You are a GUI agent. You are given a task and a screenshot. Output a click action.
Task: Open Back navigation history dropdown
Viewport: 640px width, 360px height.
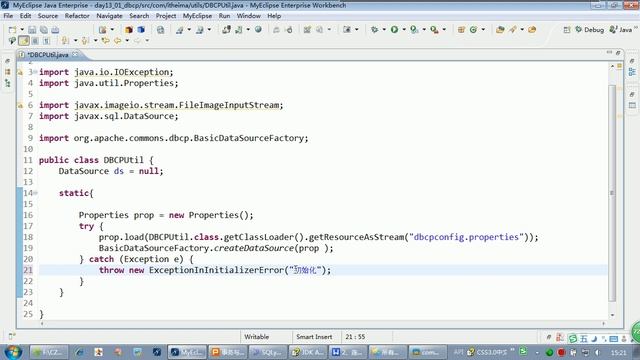pos(127,41)
